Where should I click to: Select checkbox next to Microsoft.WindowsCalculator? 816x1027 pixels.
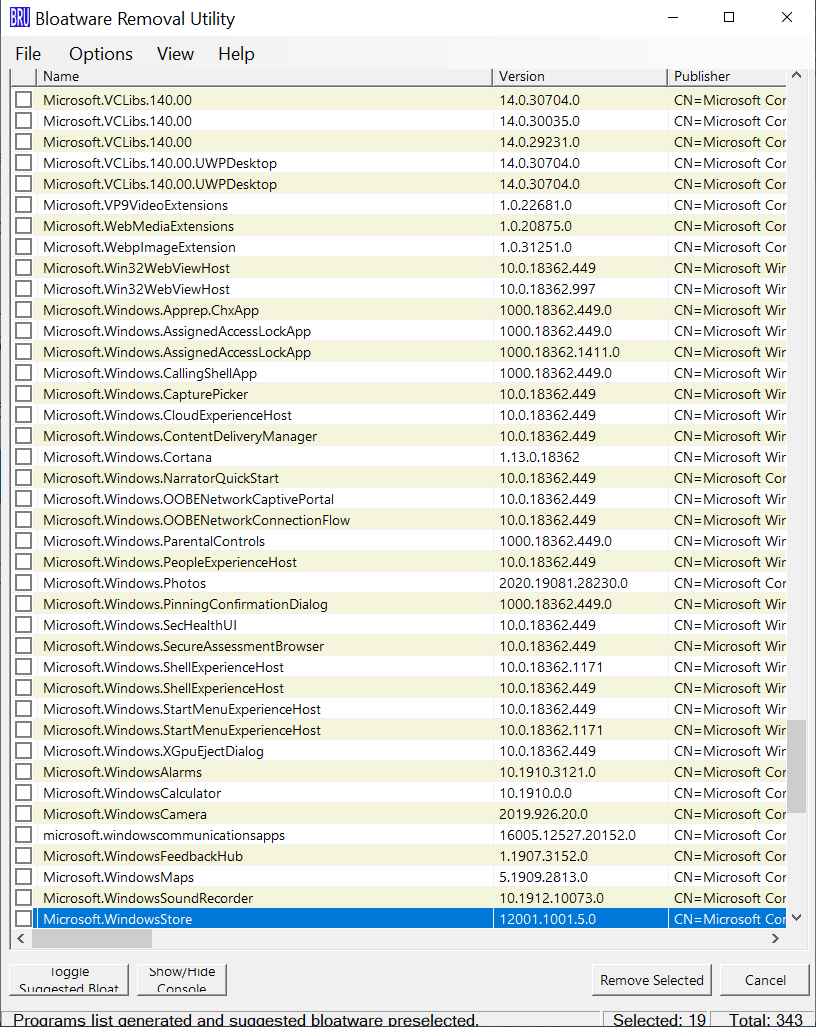pyautogui.click(x=24, y=793)
